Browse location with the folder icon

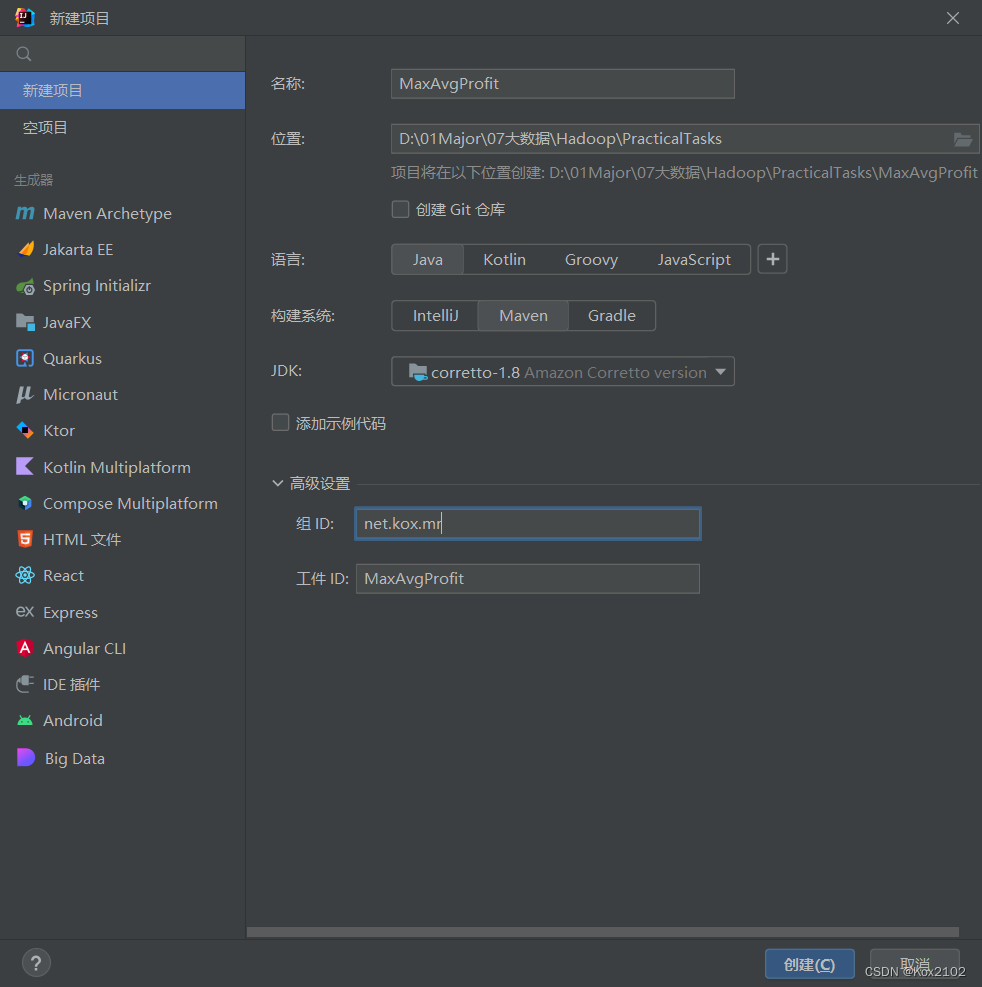(x=962, y=139)
